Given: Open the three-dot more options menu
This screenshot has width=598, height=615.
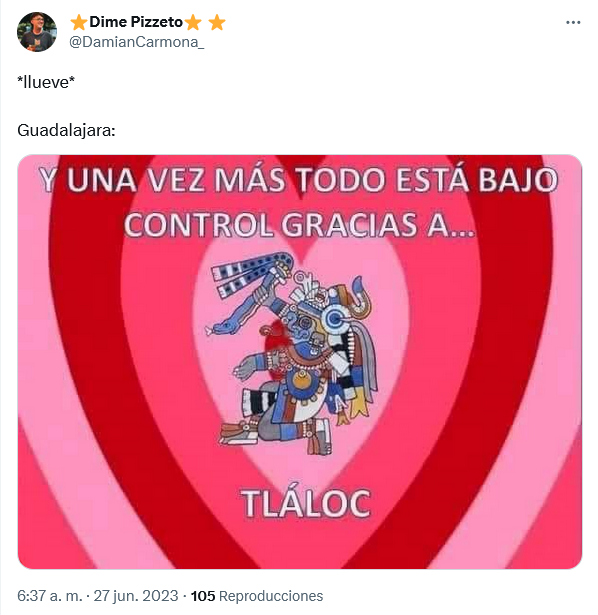Looking at the screenshot, I should [x=573, y=23].
